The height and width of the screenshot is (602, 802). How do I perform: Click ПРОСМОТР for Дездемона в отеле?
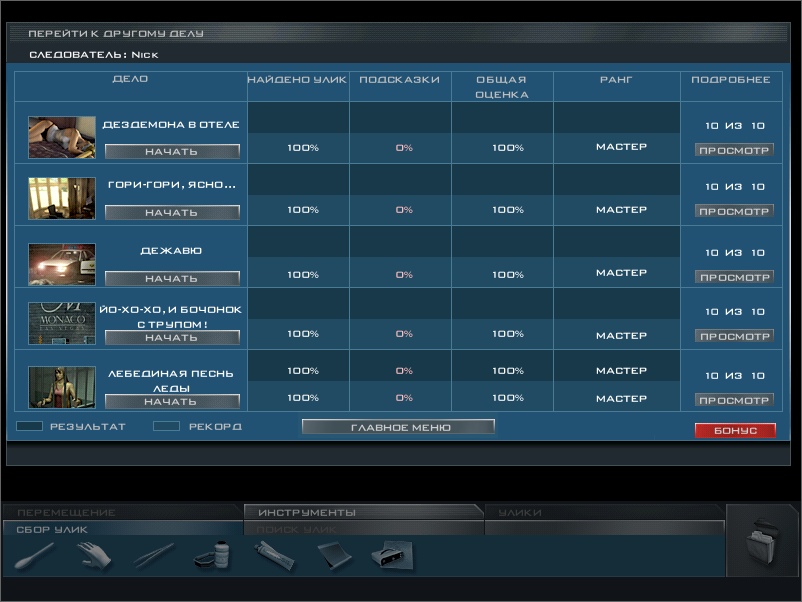(734, 150)
